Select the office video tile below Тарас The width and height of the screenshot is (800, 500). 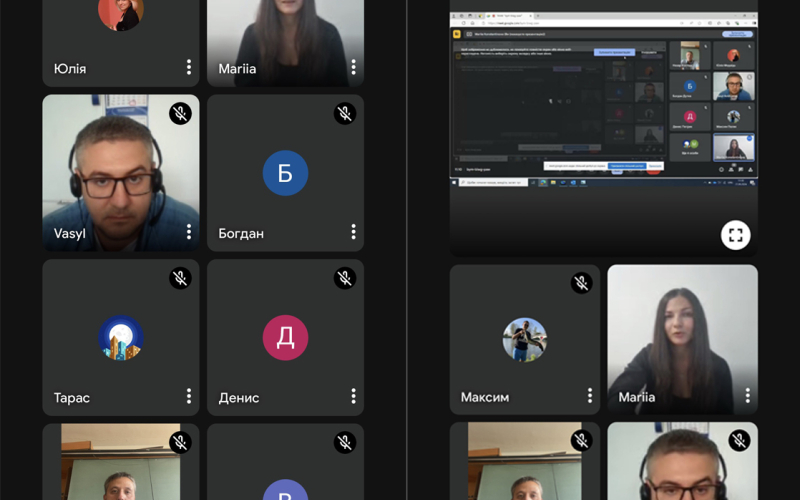tap(121, 462)
